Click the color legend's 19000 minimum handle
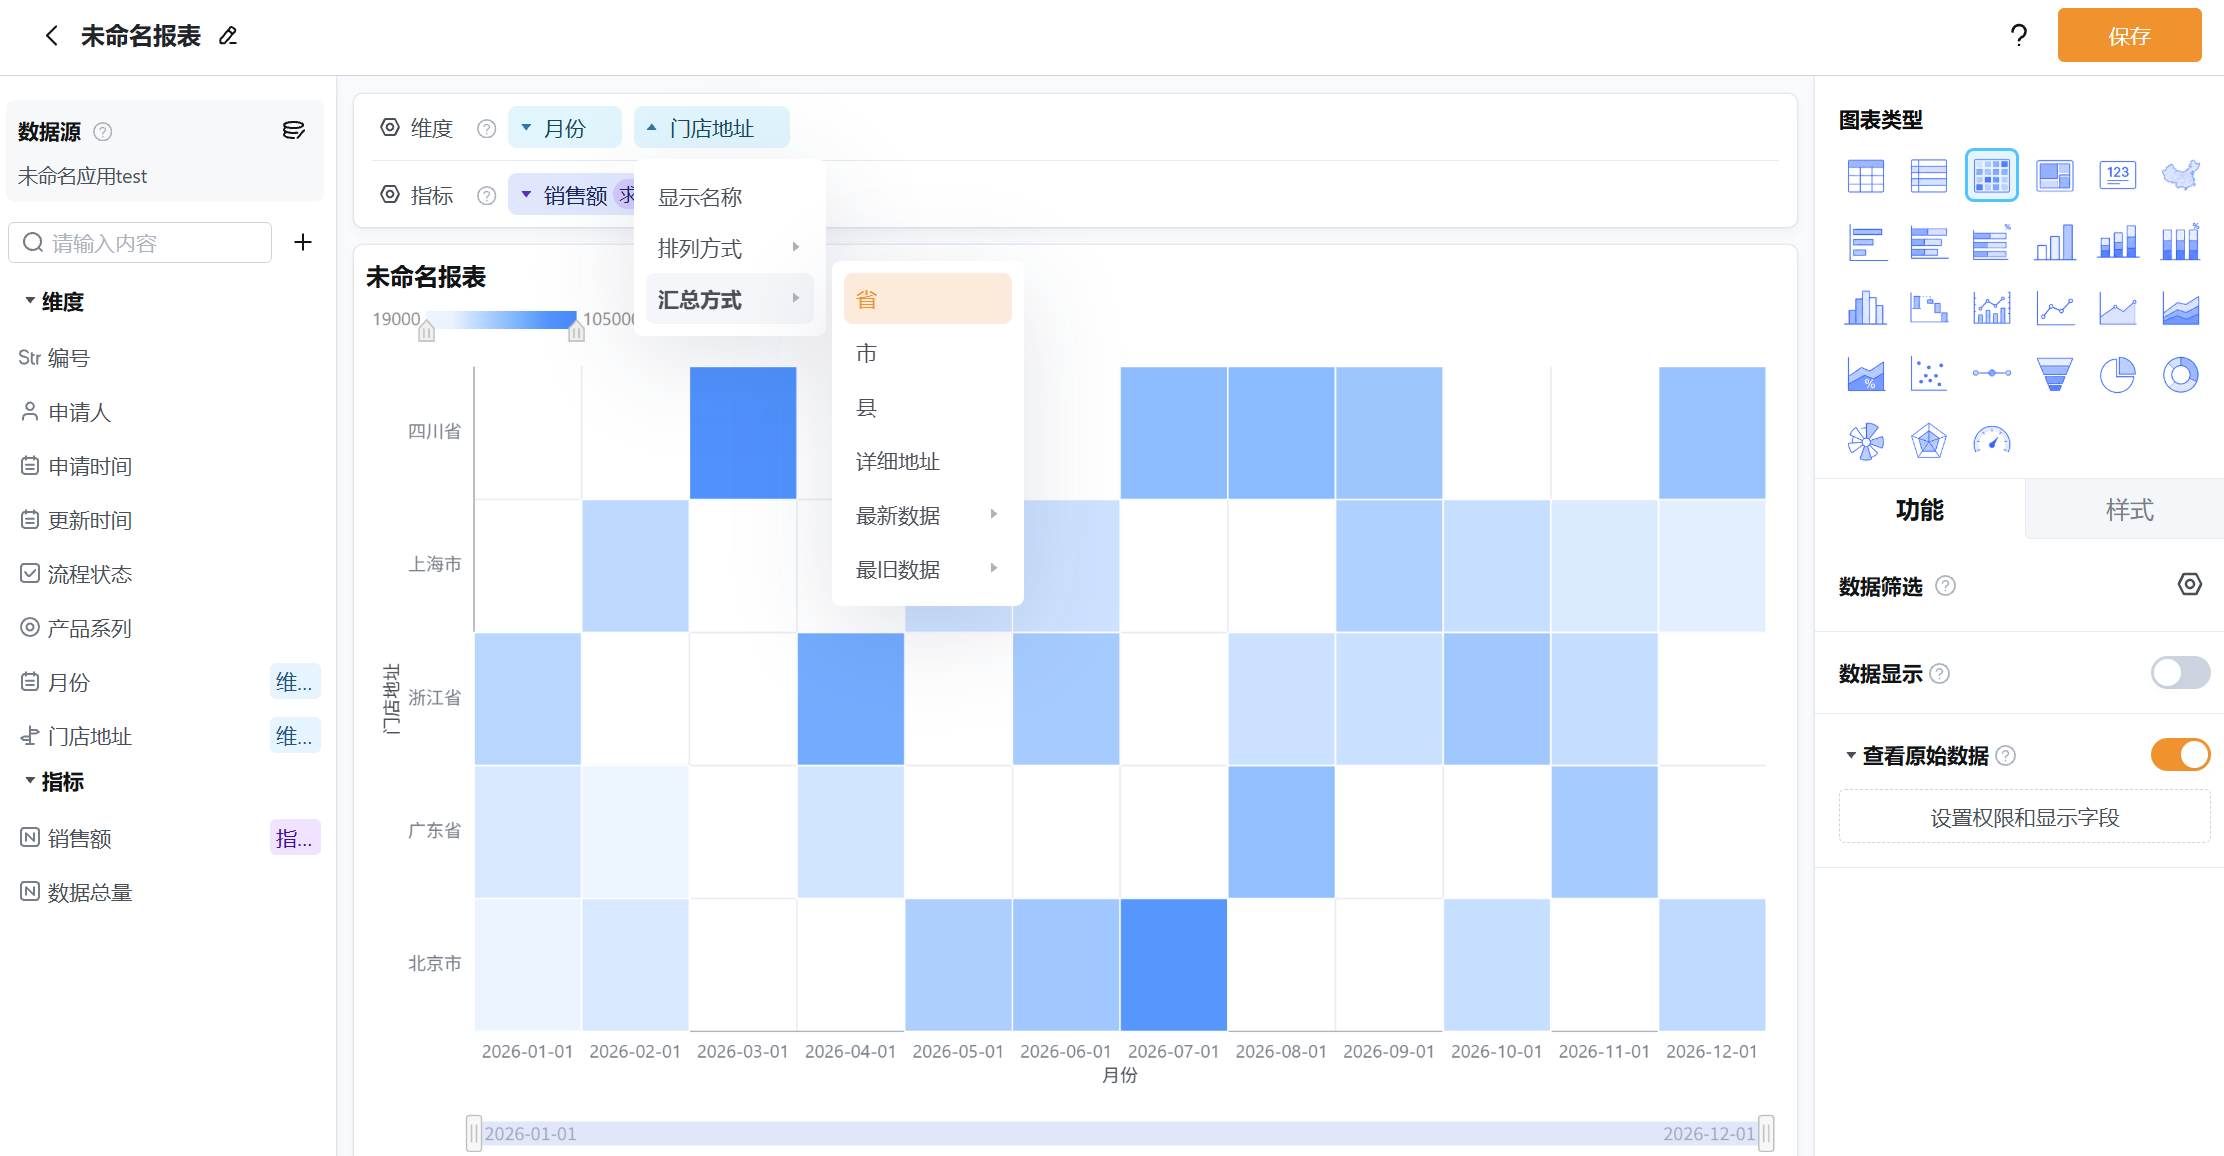The height and width of the screenshot is (1156, 2224). 427,329
